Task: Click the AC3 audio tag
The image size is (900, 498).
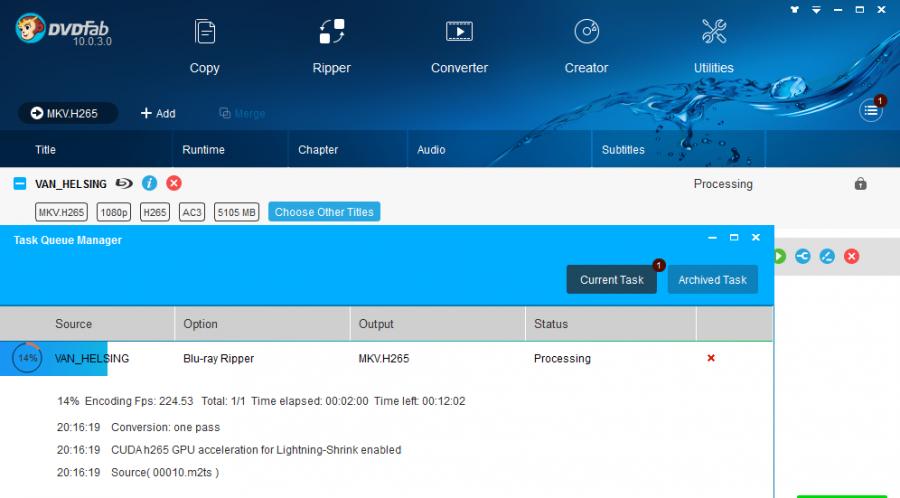Action: pyautogui.click(x=192, y=212)
